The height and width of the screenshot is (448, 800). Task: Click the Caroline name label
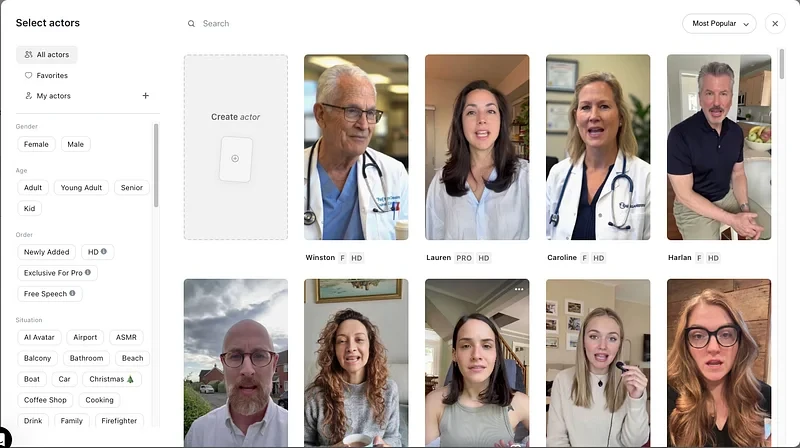[x=562, y=258]
